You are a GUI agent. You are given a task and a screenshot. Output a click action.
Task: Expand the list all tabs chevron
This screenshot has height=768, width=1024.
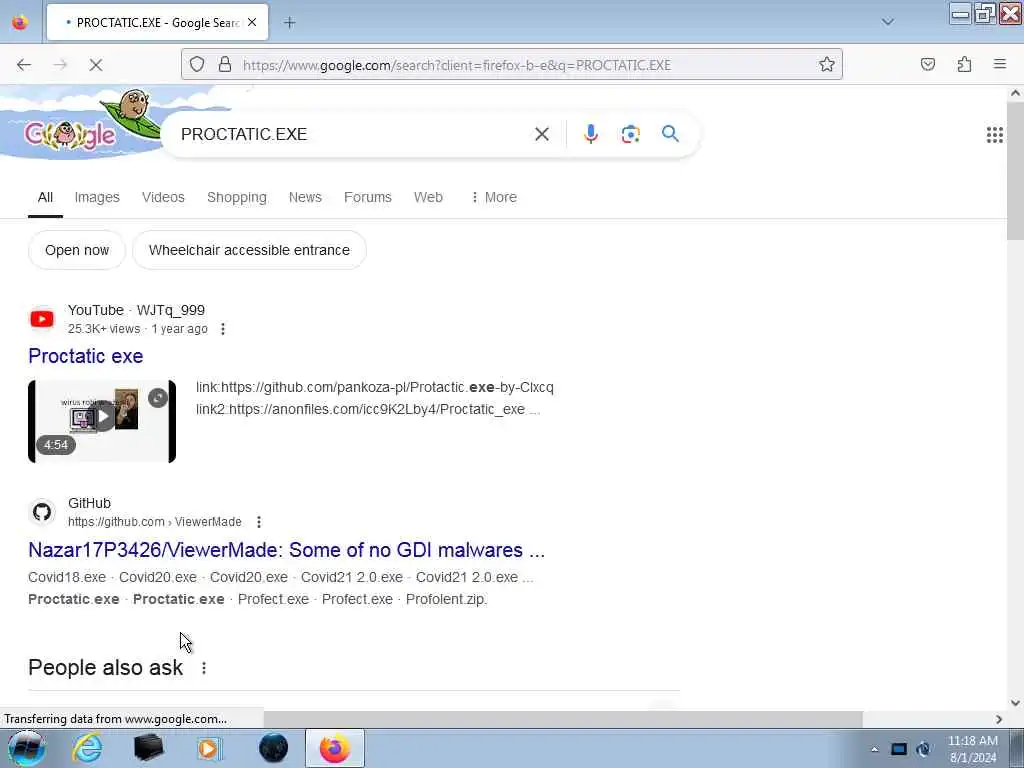tap(888, 22)
